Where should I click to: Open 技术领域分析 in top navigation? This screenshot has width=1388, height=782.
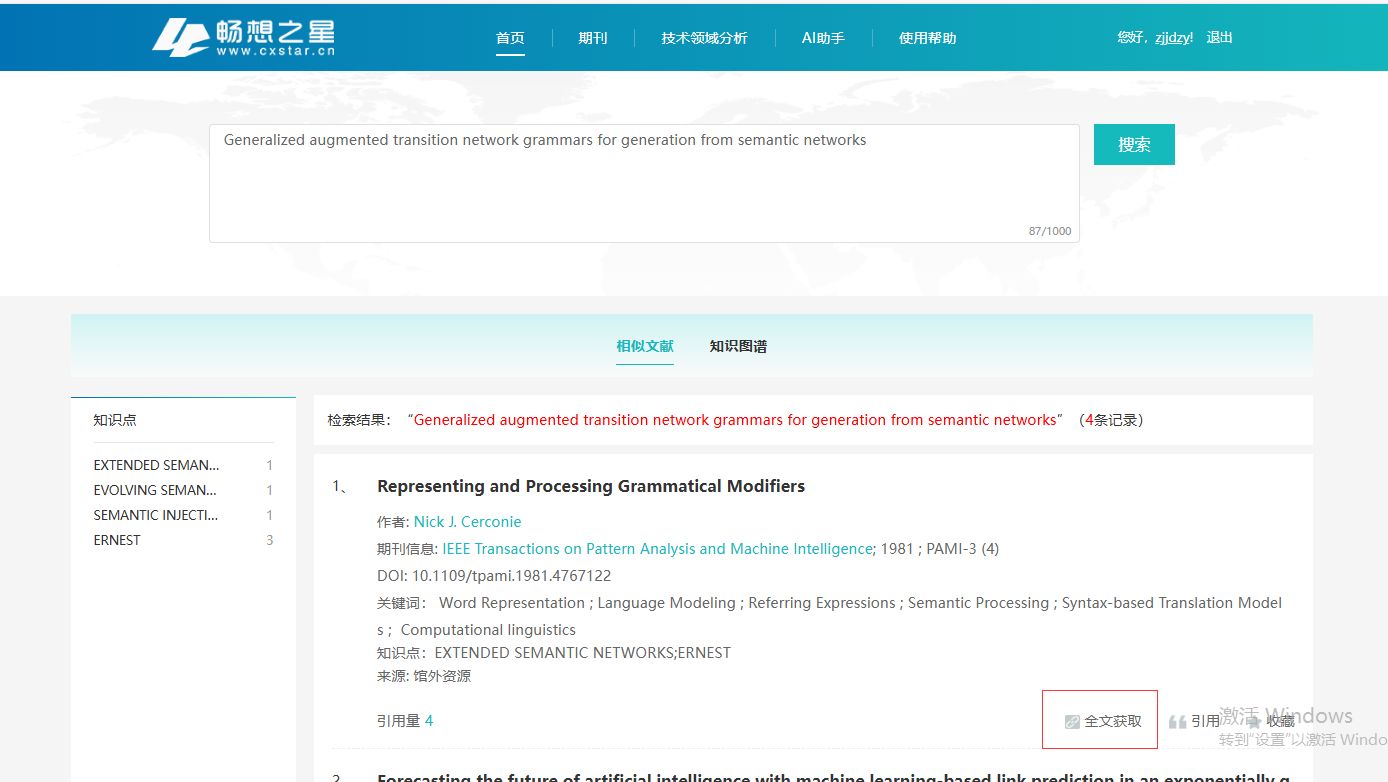[x=704, y=38]
